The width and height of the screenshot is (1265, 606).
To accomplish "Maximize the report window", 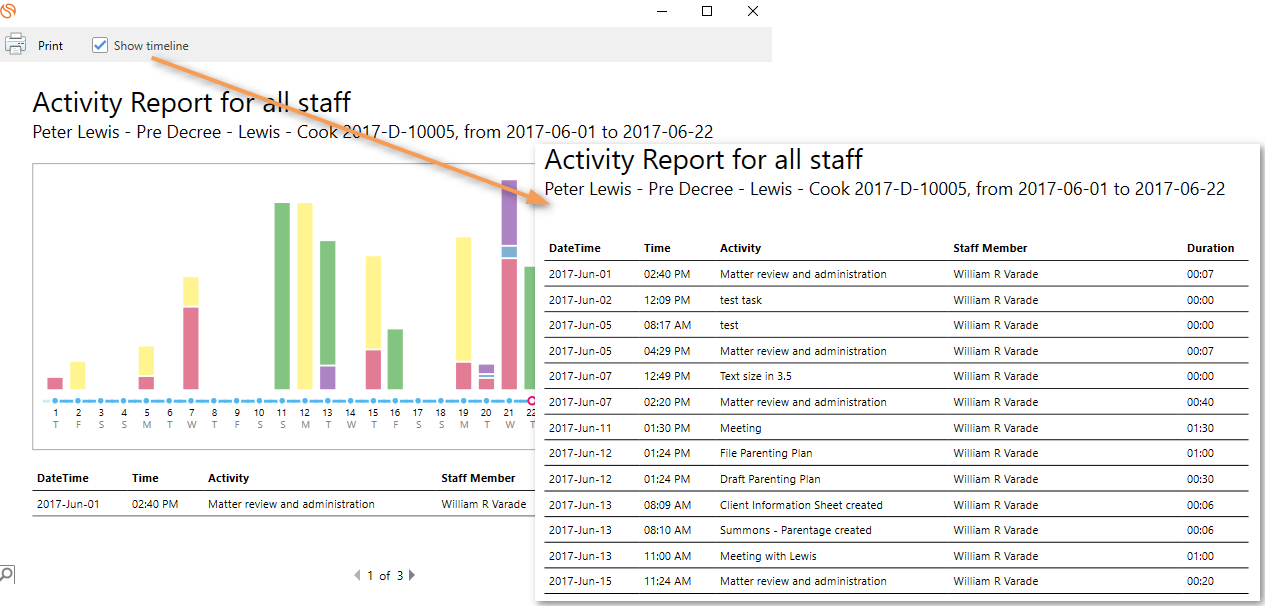I will (707, 11).
